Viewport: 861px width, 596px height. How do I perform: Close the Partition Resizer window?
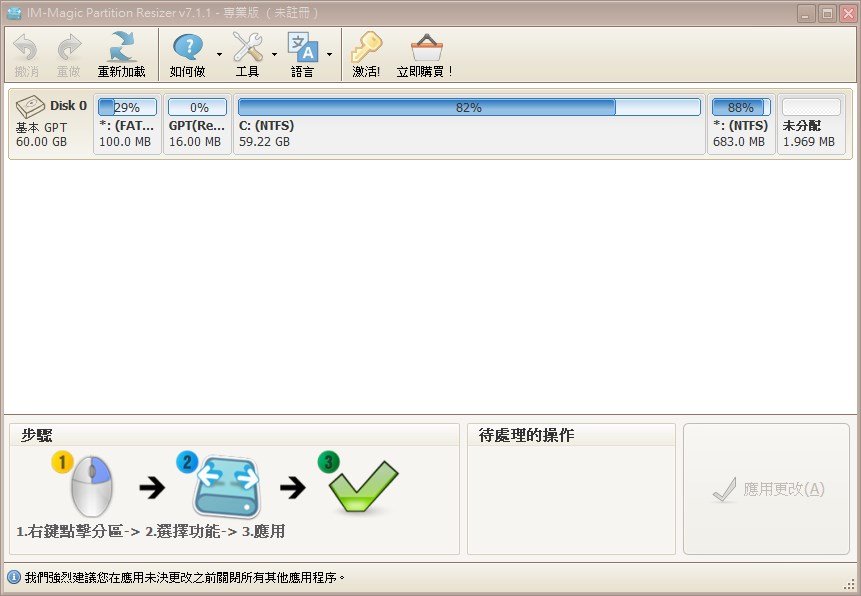click(x=848, y=13)
